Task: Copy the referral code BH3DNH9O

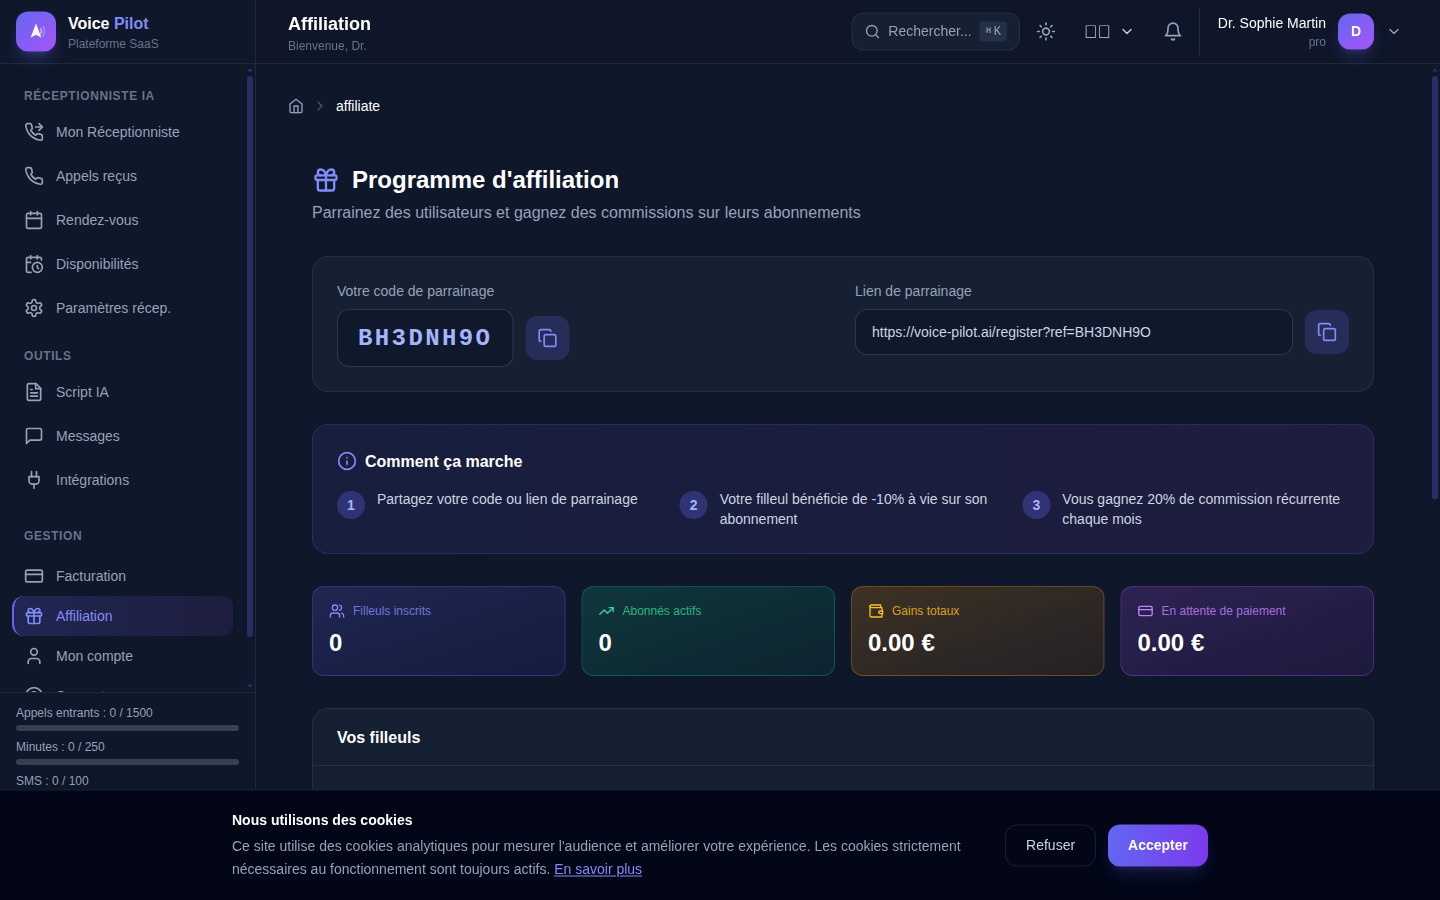Action: point(548,338)
